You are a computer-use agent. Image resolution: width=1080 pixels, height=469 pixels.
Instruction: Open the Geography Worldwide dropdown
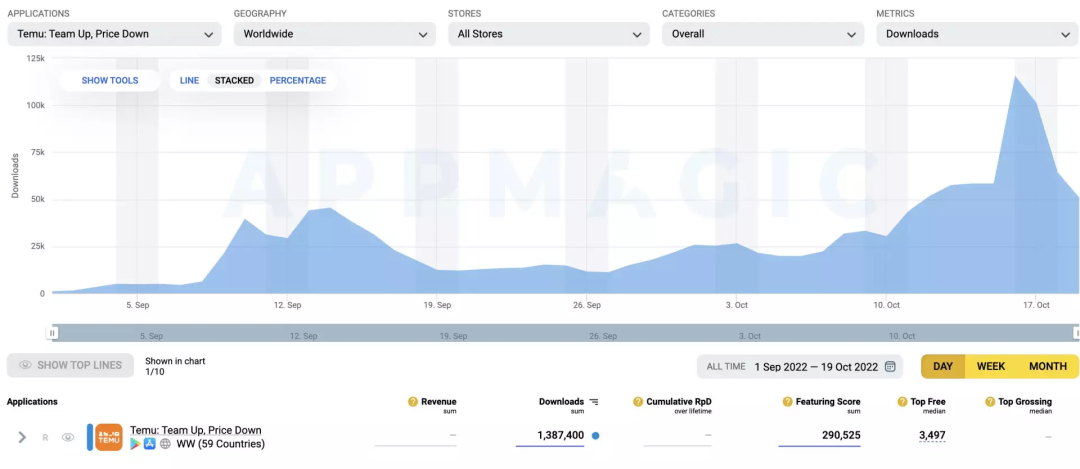[x=334, y=34]
